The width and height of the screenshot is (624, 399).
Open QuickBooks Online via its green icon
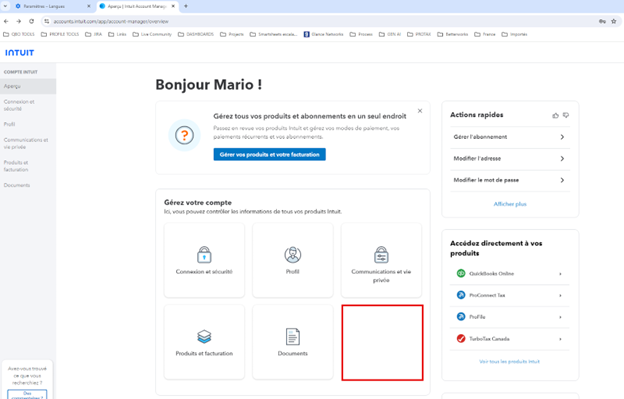461,273
